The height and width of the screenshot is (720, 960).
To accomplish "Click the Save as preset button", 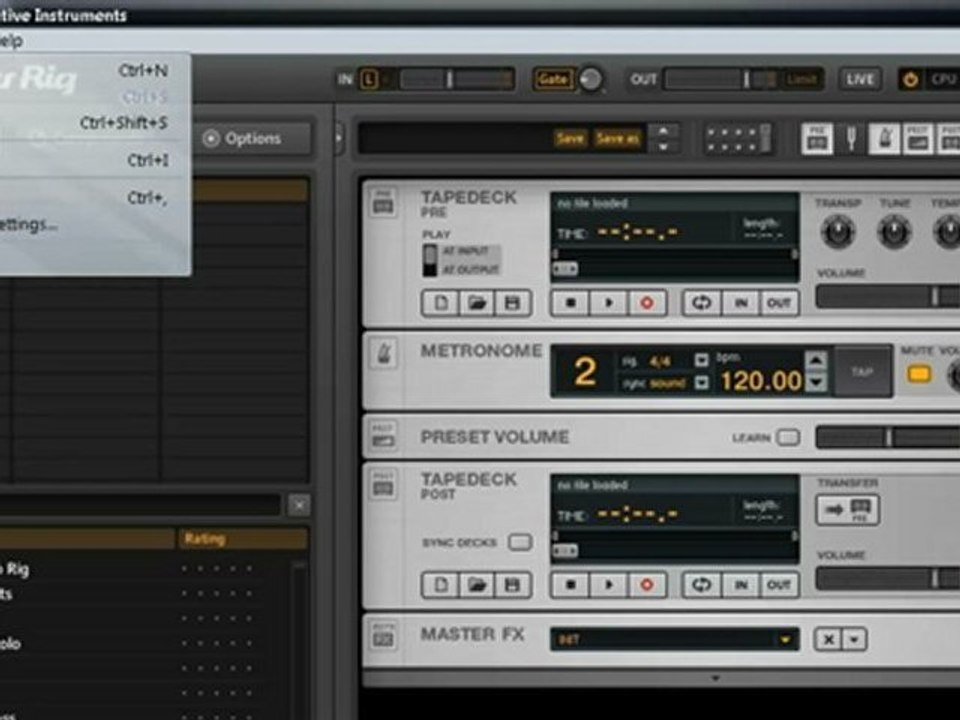I will pyautogui.click(x=617, y=139).
